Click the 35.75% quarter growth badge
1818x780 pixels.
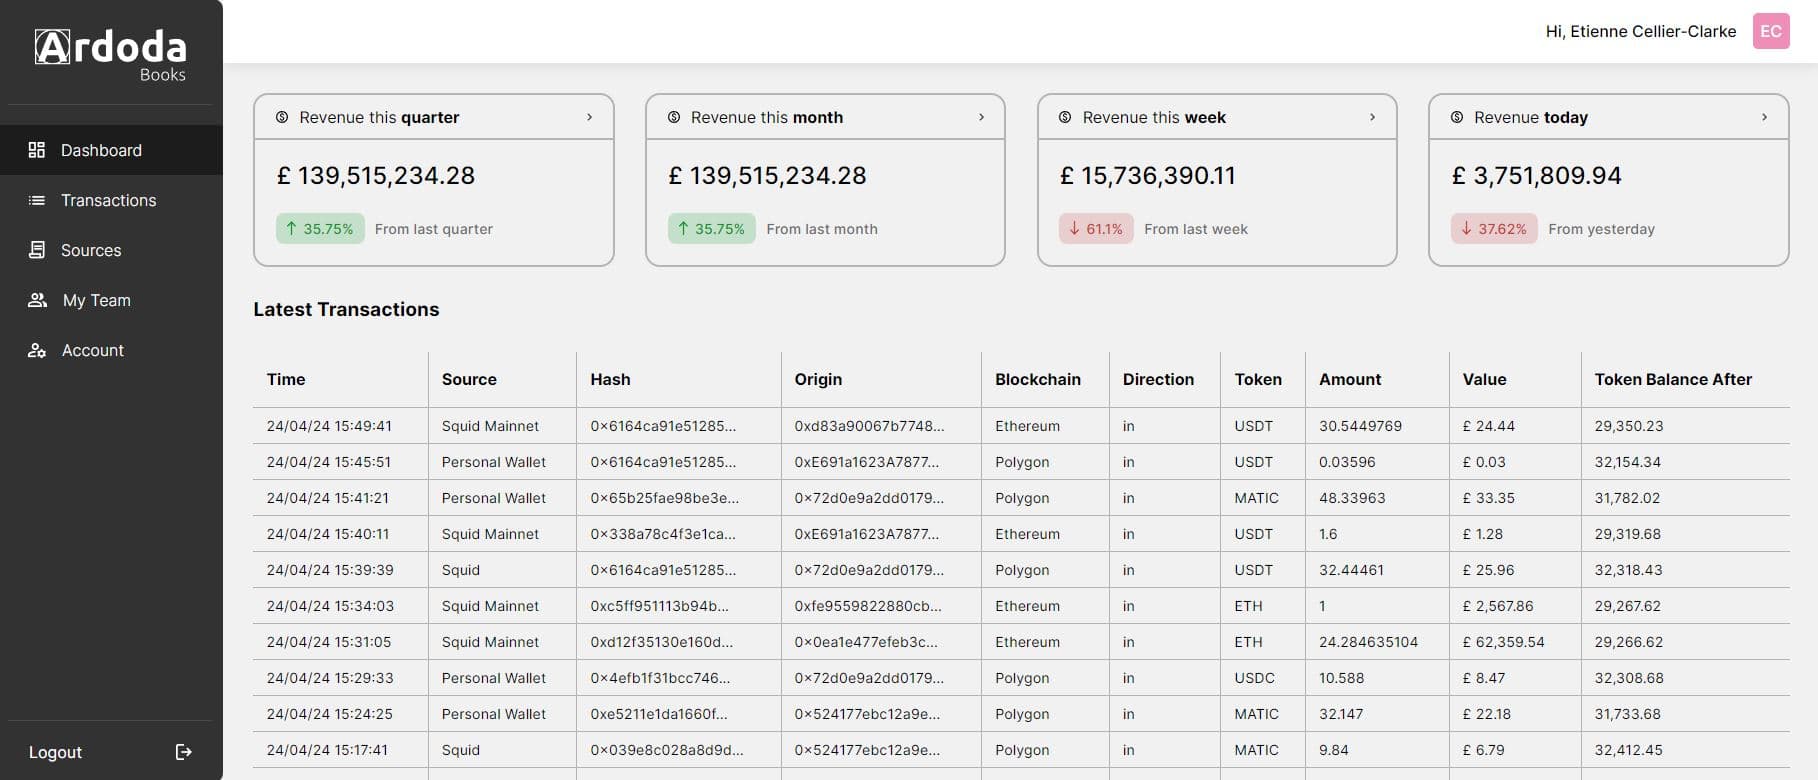tap(320, 229)
